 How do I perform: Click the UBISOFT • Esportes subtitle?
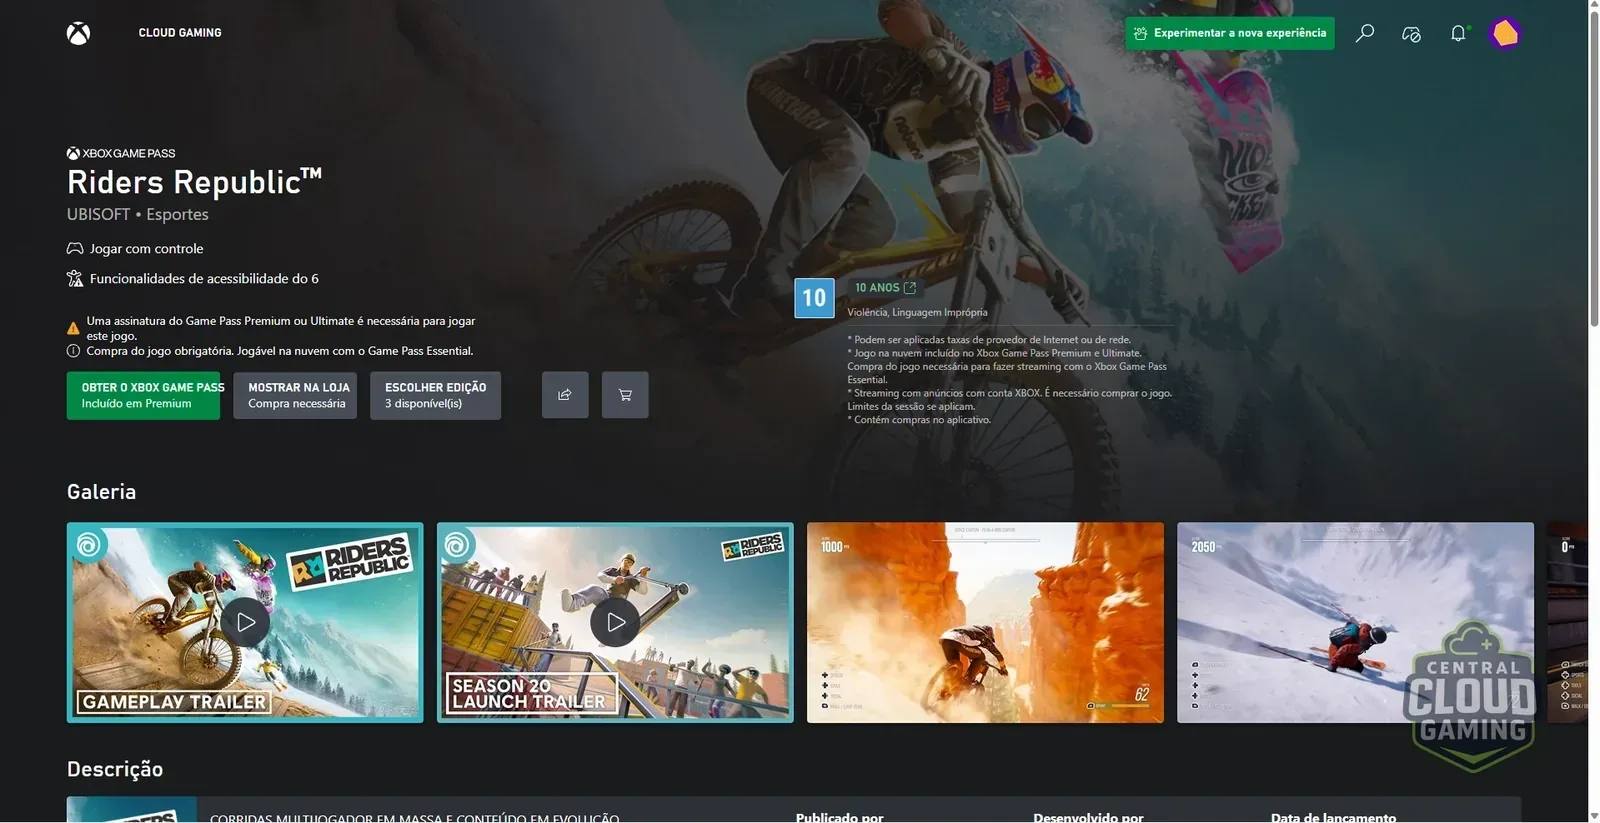[138, 214]
